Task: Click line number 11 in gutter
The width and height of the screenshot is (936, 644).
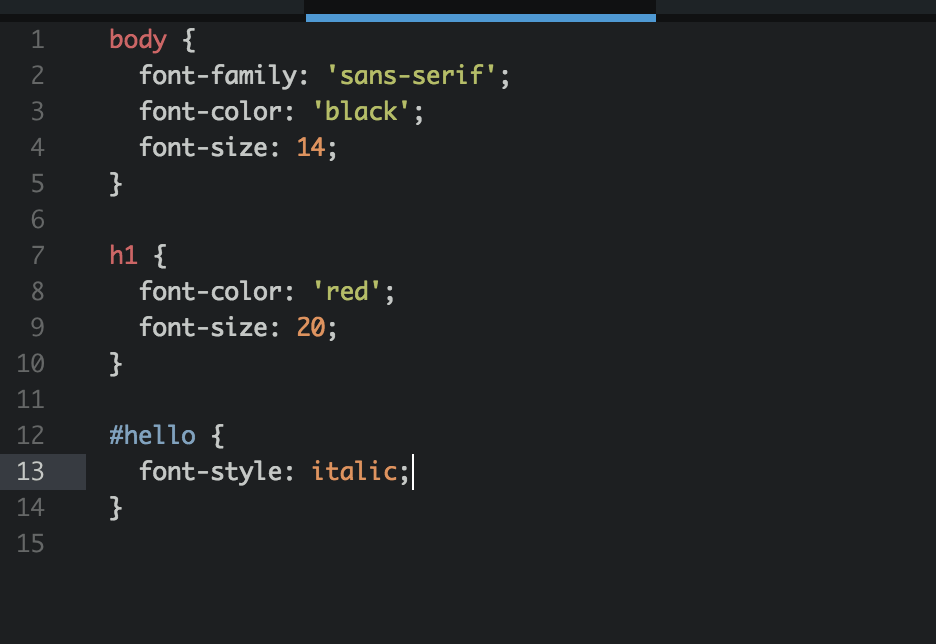Action: (30, 399)
